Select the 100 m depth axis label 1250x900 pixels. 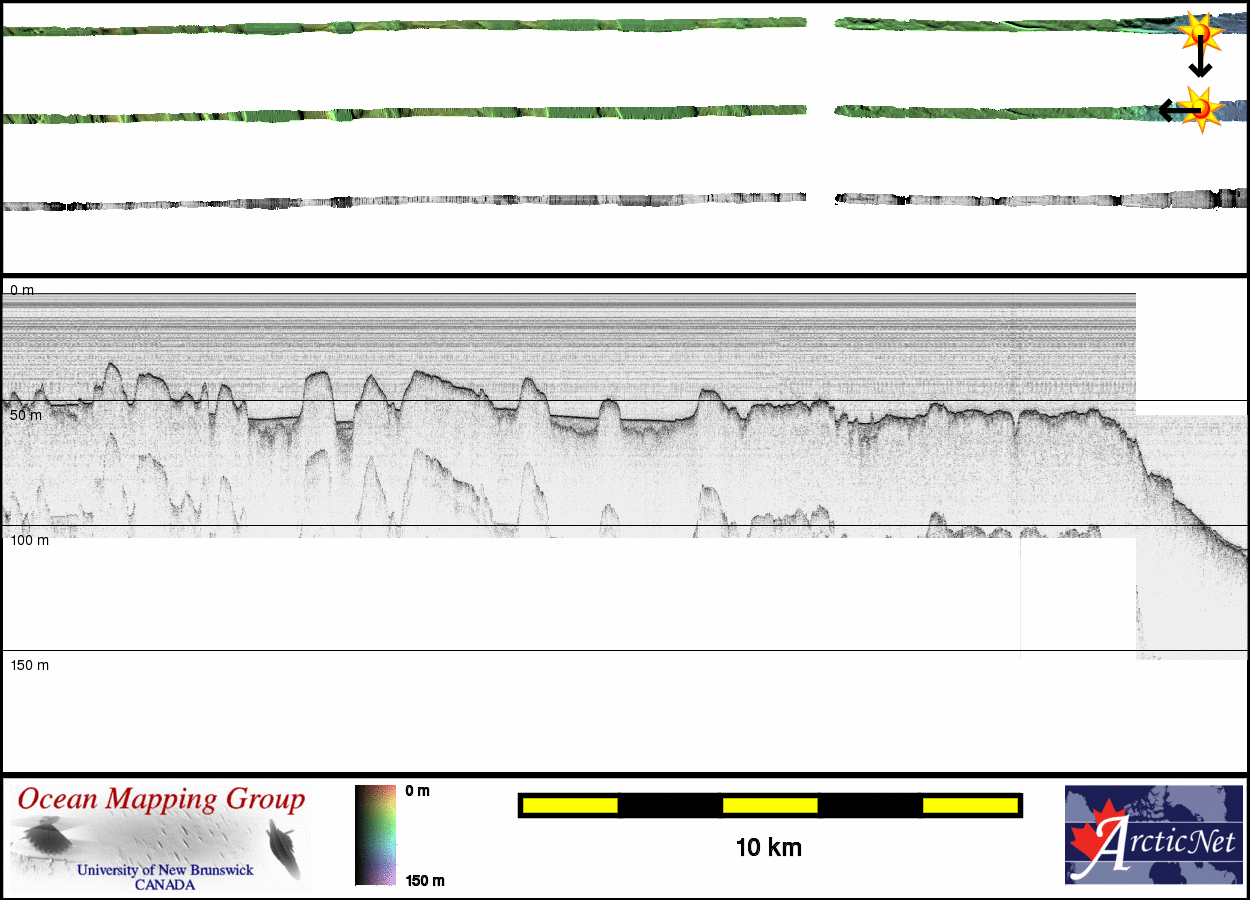tap(29, 540)
